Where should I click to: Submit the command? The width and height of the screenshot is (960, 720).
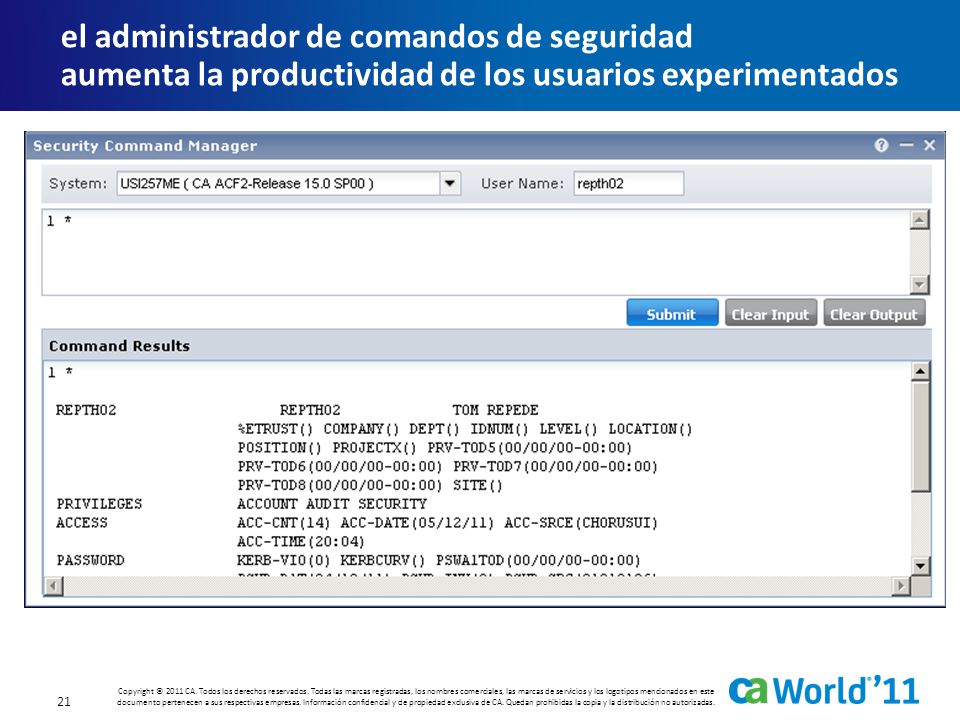pos(672,313)
